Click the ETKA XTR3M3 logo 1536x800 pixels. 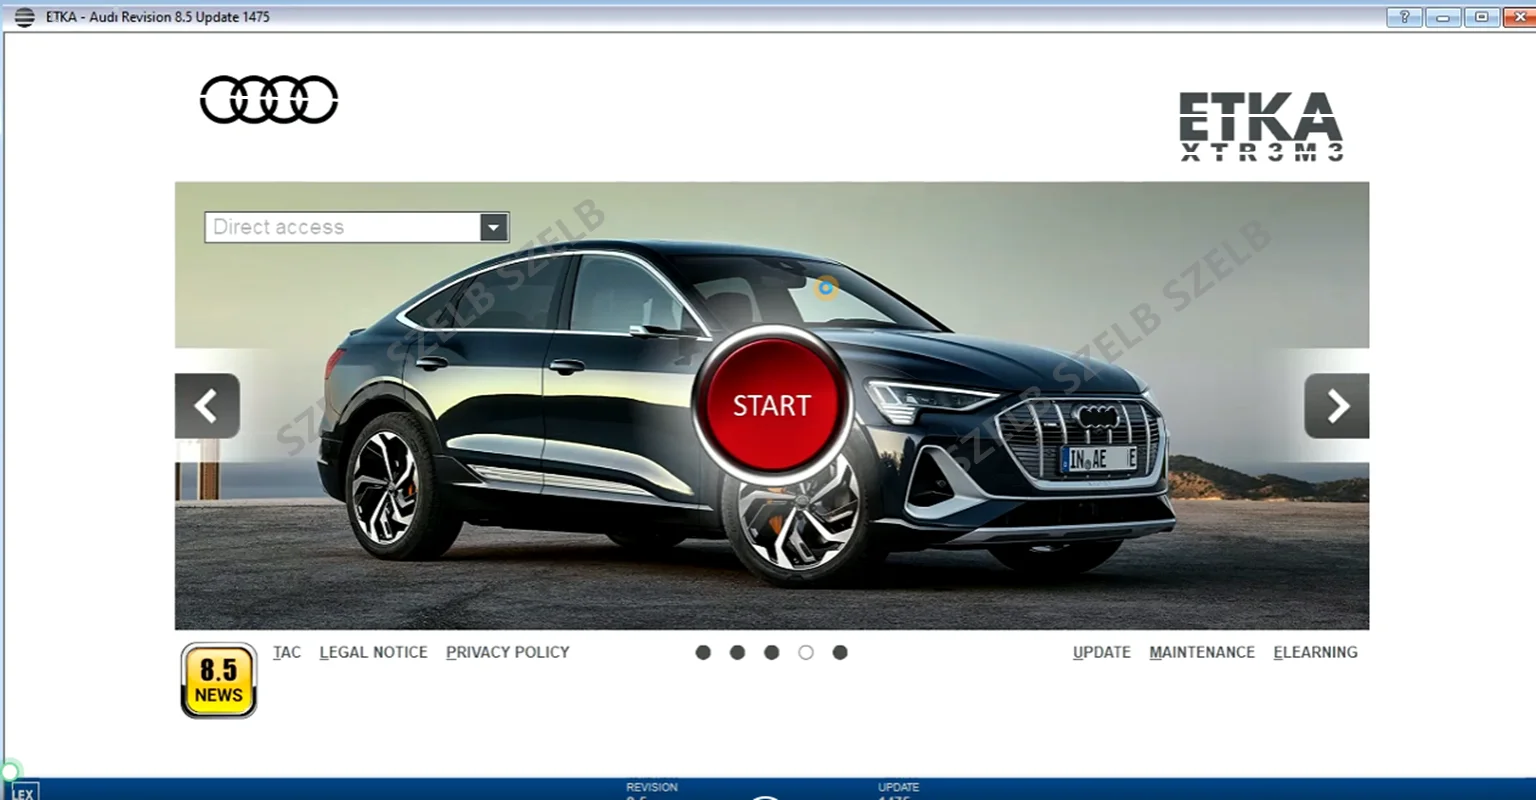tap(1261, 126)
